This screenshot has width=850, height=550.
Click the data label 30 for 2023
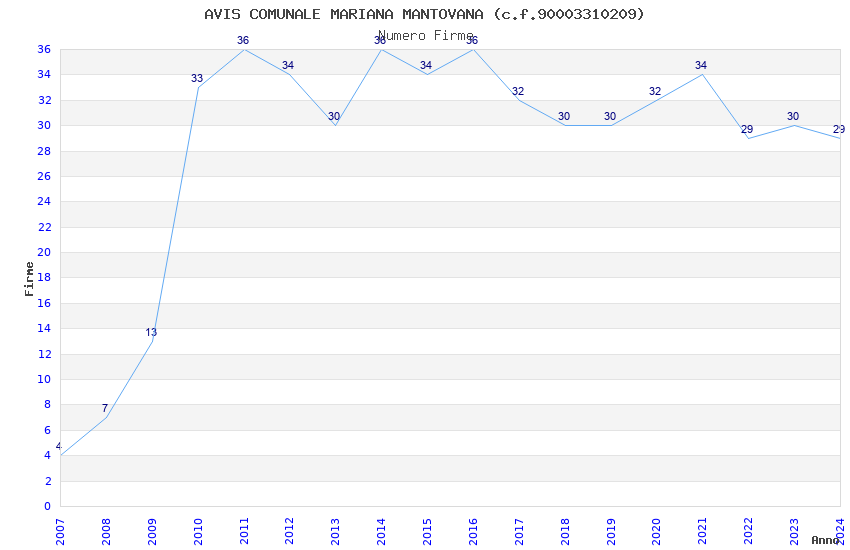pos(793,117)
